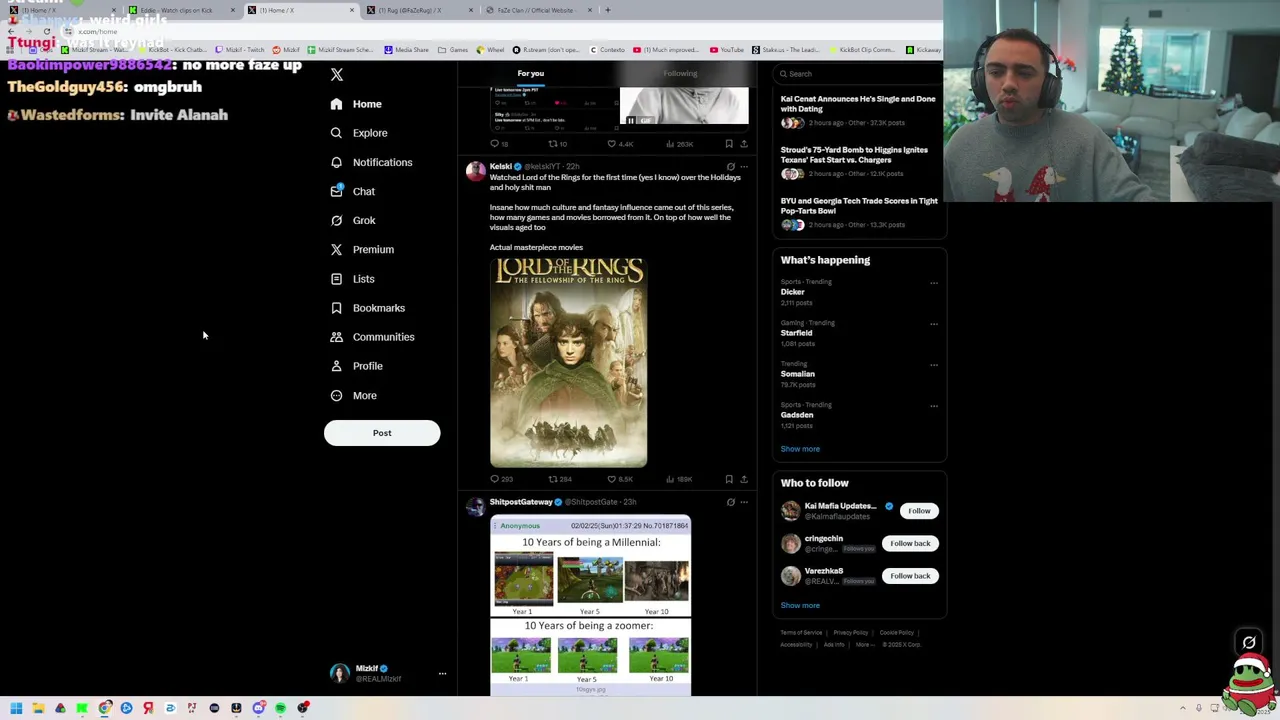Follow the Kai Mafia Updates account
1280x720 pixels.
tap(919, 511)
